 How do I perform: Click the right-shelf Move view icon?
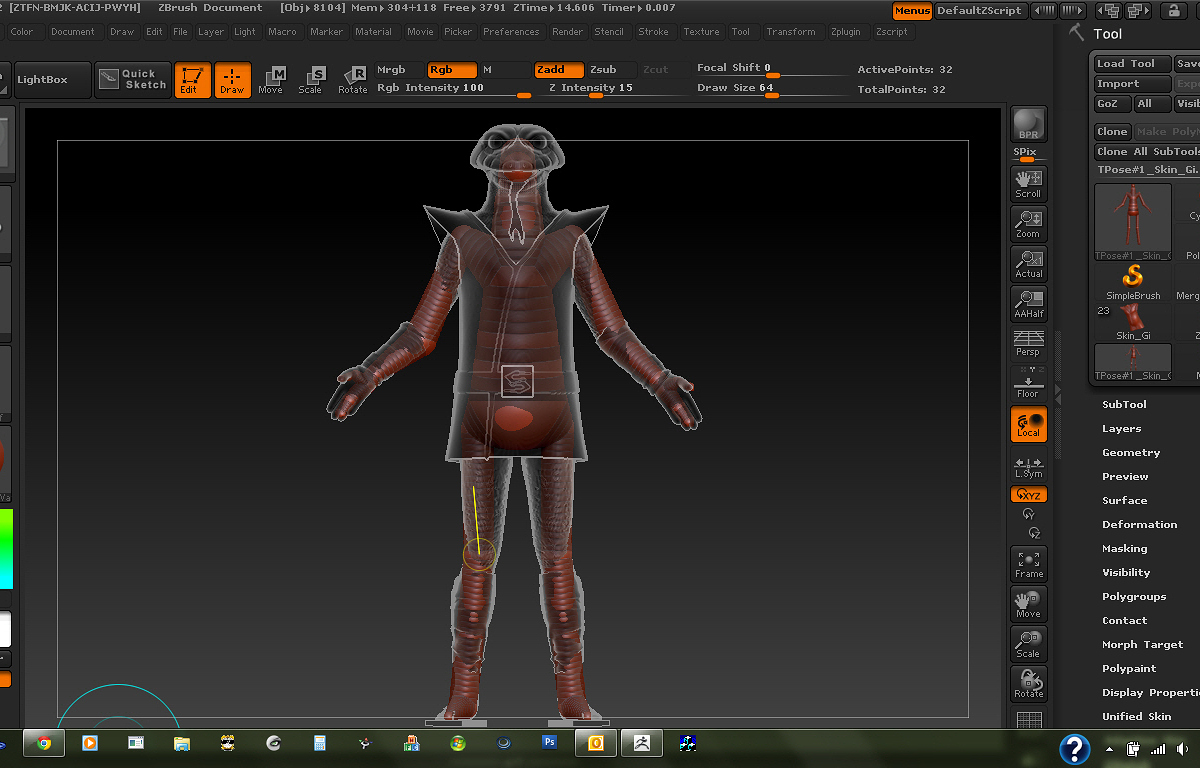click(x=1028, y=604)
